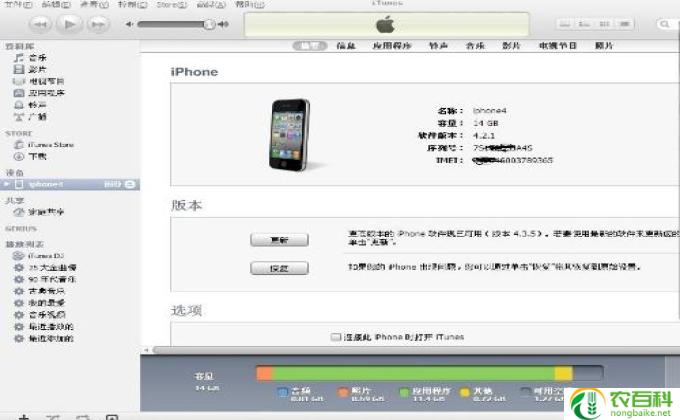This screenshot has height=420, width=680.
Task: Switch to the 应用程序 tab
Action: (x=392, y=46)
